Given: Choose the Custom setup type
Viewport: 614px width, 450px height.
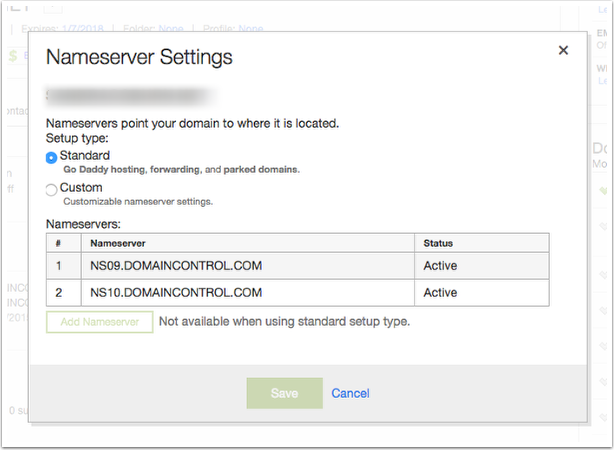Looking at the screenshot, I should point(51,190).
